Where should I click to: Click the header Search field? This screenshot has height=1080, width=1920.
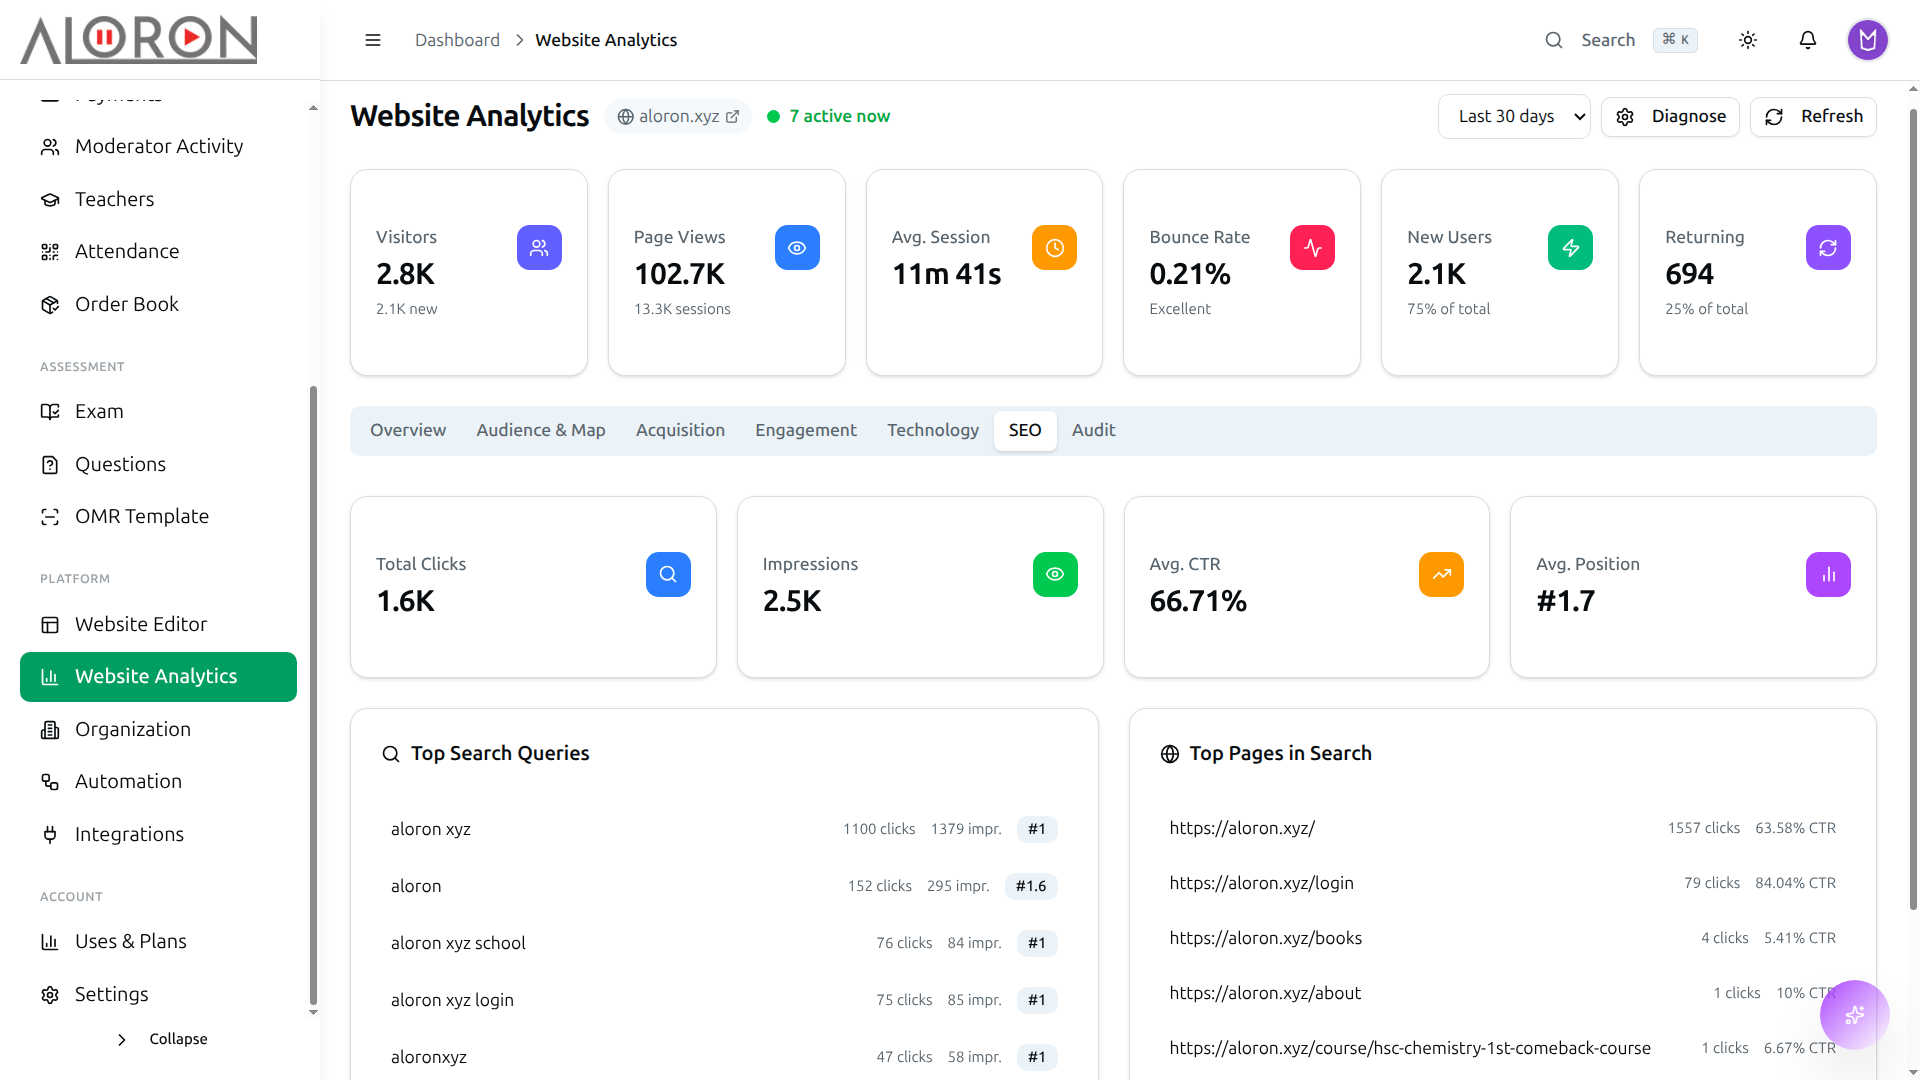(1620, 40)
